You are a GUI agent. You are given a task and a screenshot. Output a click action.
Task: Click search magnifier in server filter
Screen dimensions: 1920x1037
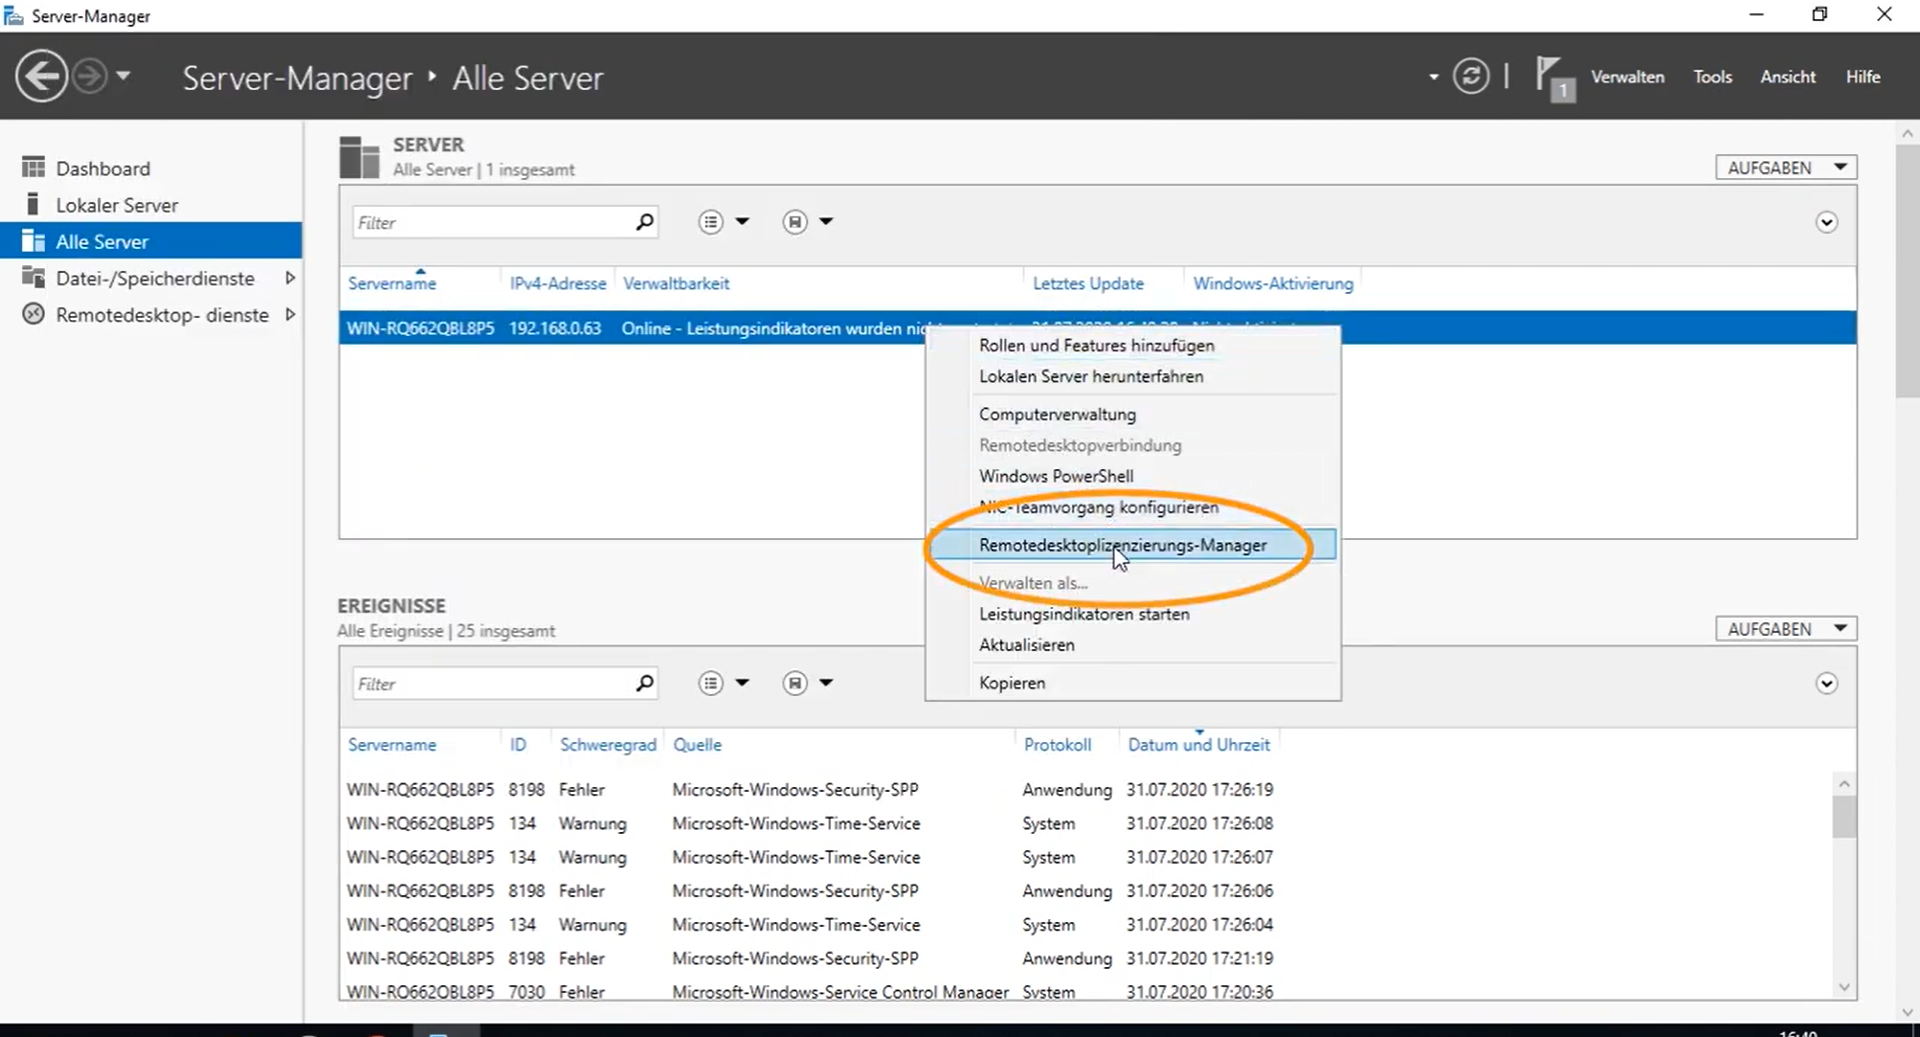click(645, 222)
